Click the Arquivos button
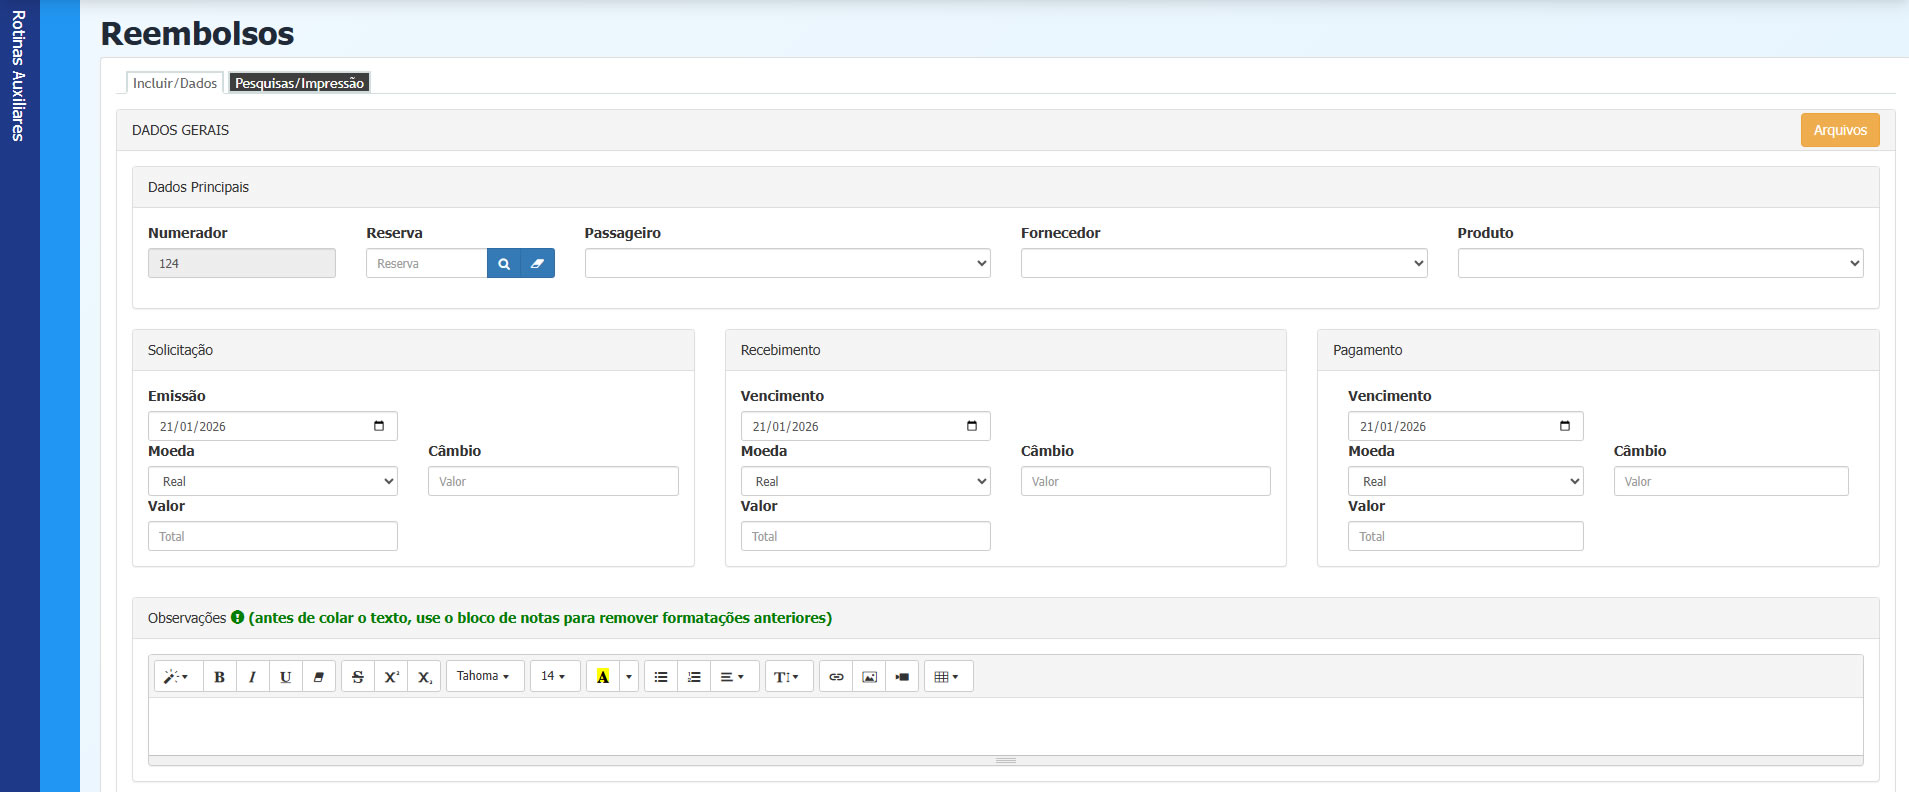The image size is (1909, 792). tap(1840, 130)
